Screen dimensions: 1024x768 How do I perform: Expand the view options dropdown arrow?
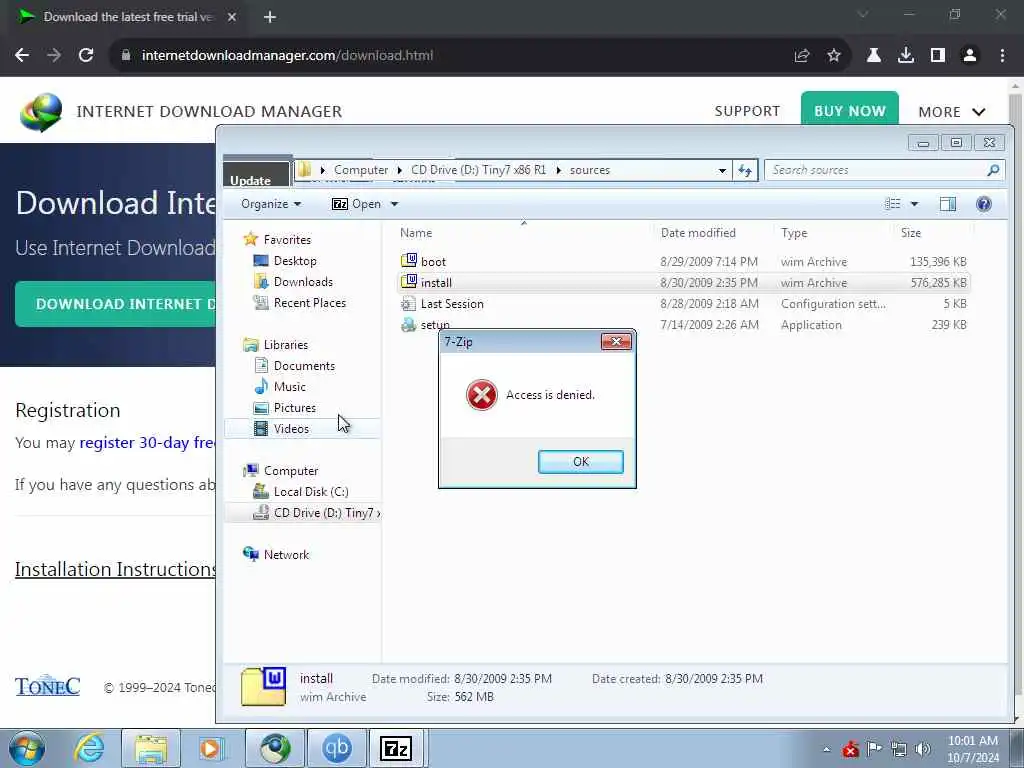[x=914, y=204]
